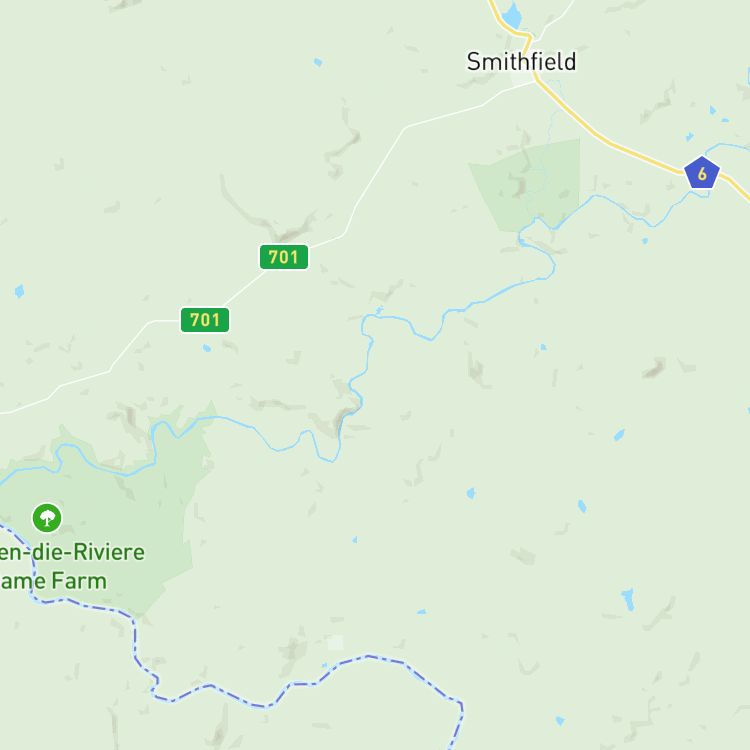Click the blue pentagon route 6 shield

[702, 173]
